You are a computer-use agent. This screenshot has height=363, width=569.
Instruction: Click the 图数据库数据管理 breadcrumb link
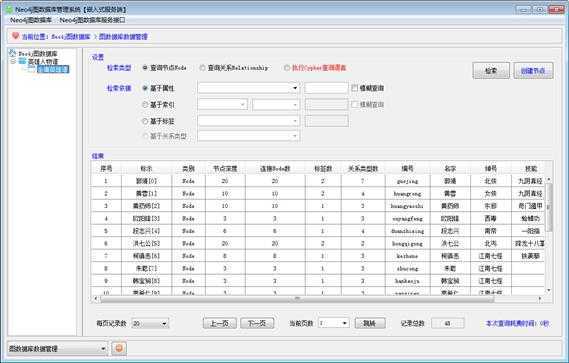click(123, 36)
